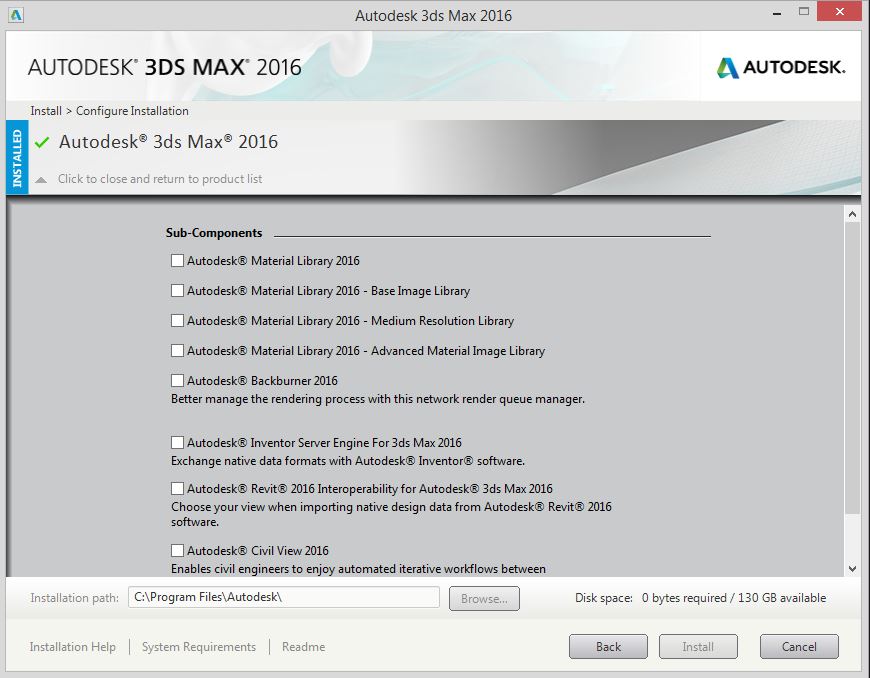
Task: Click the Autodesk app icon in title bar
Action: 16,15
